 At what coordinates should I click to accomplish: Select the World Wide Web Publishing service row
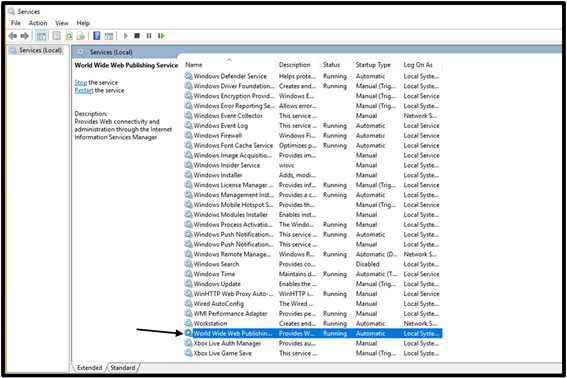(313, 333)
